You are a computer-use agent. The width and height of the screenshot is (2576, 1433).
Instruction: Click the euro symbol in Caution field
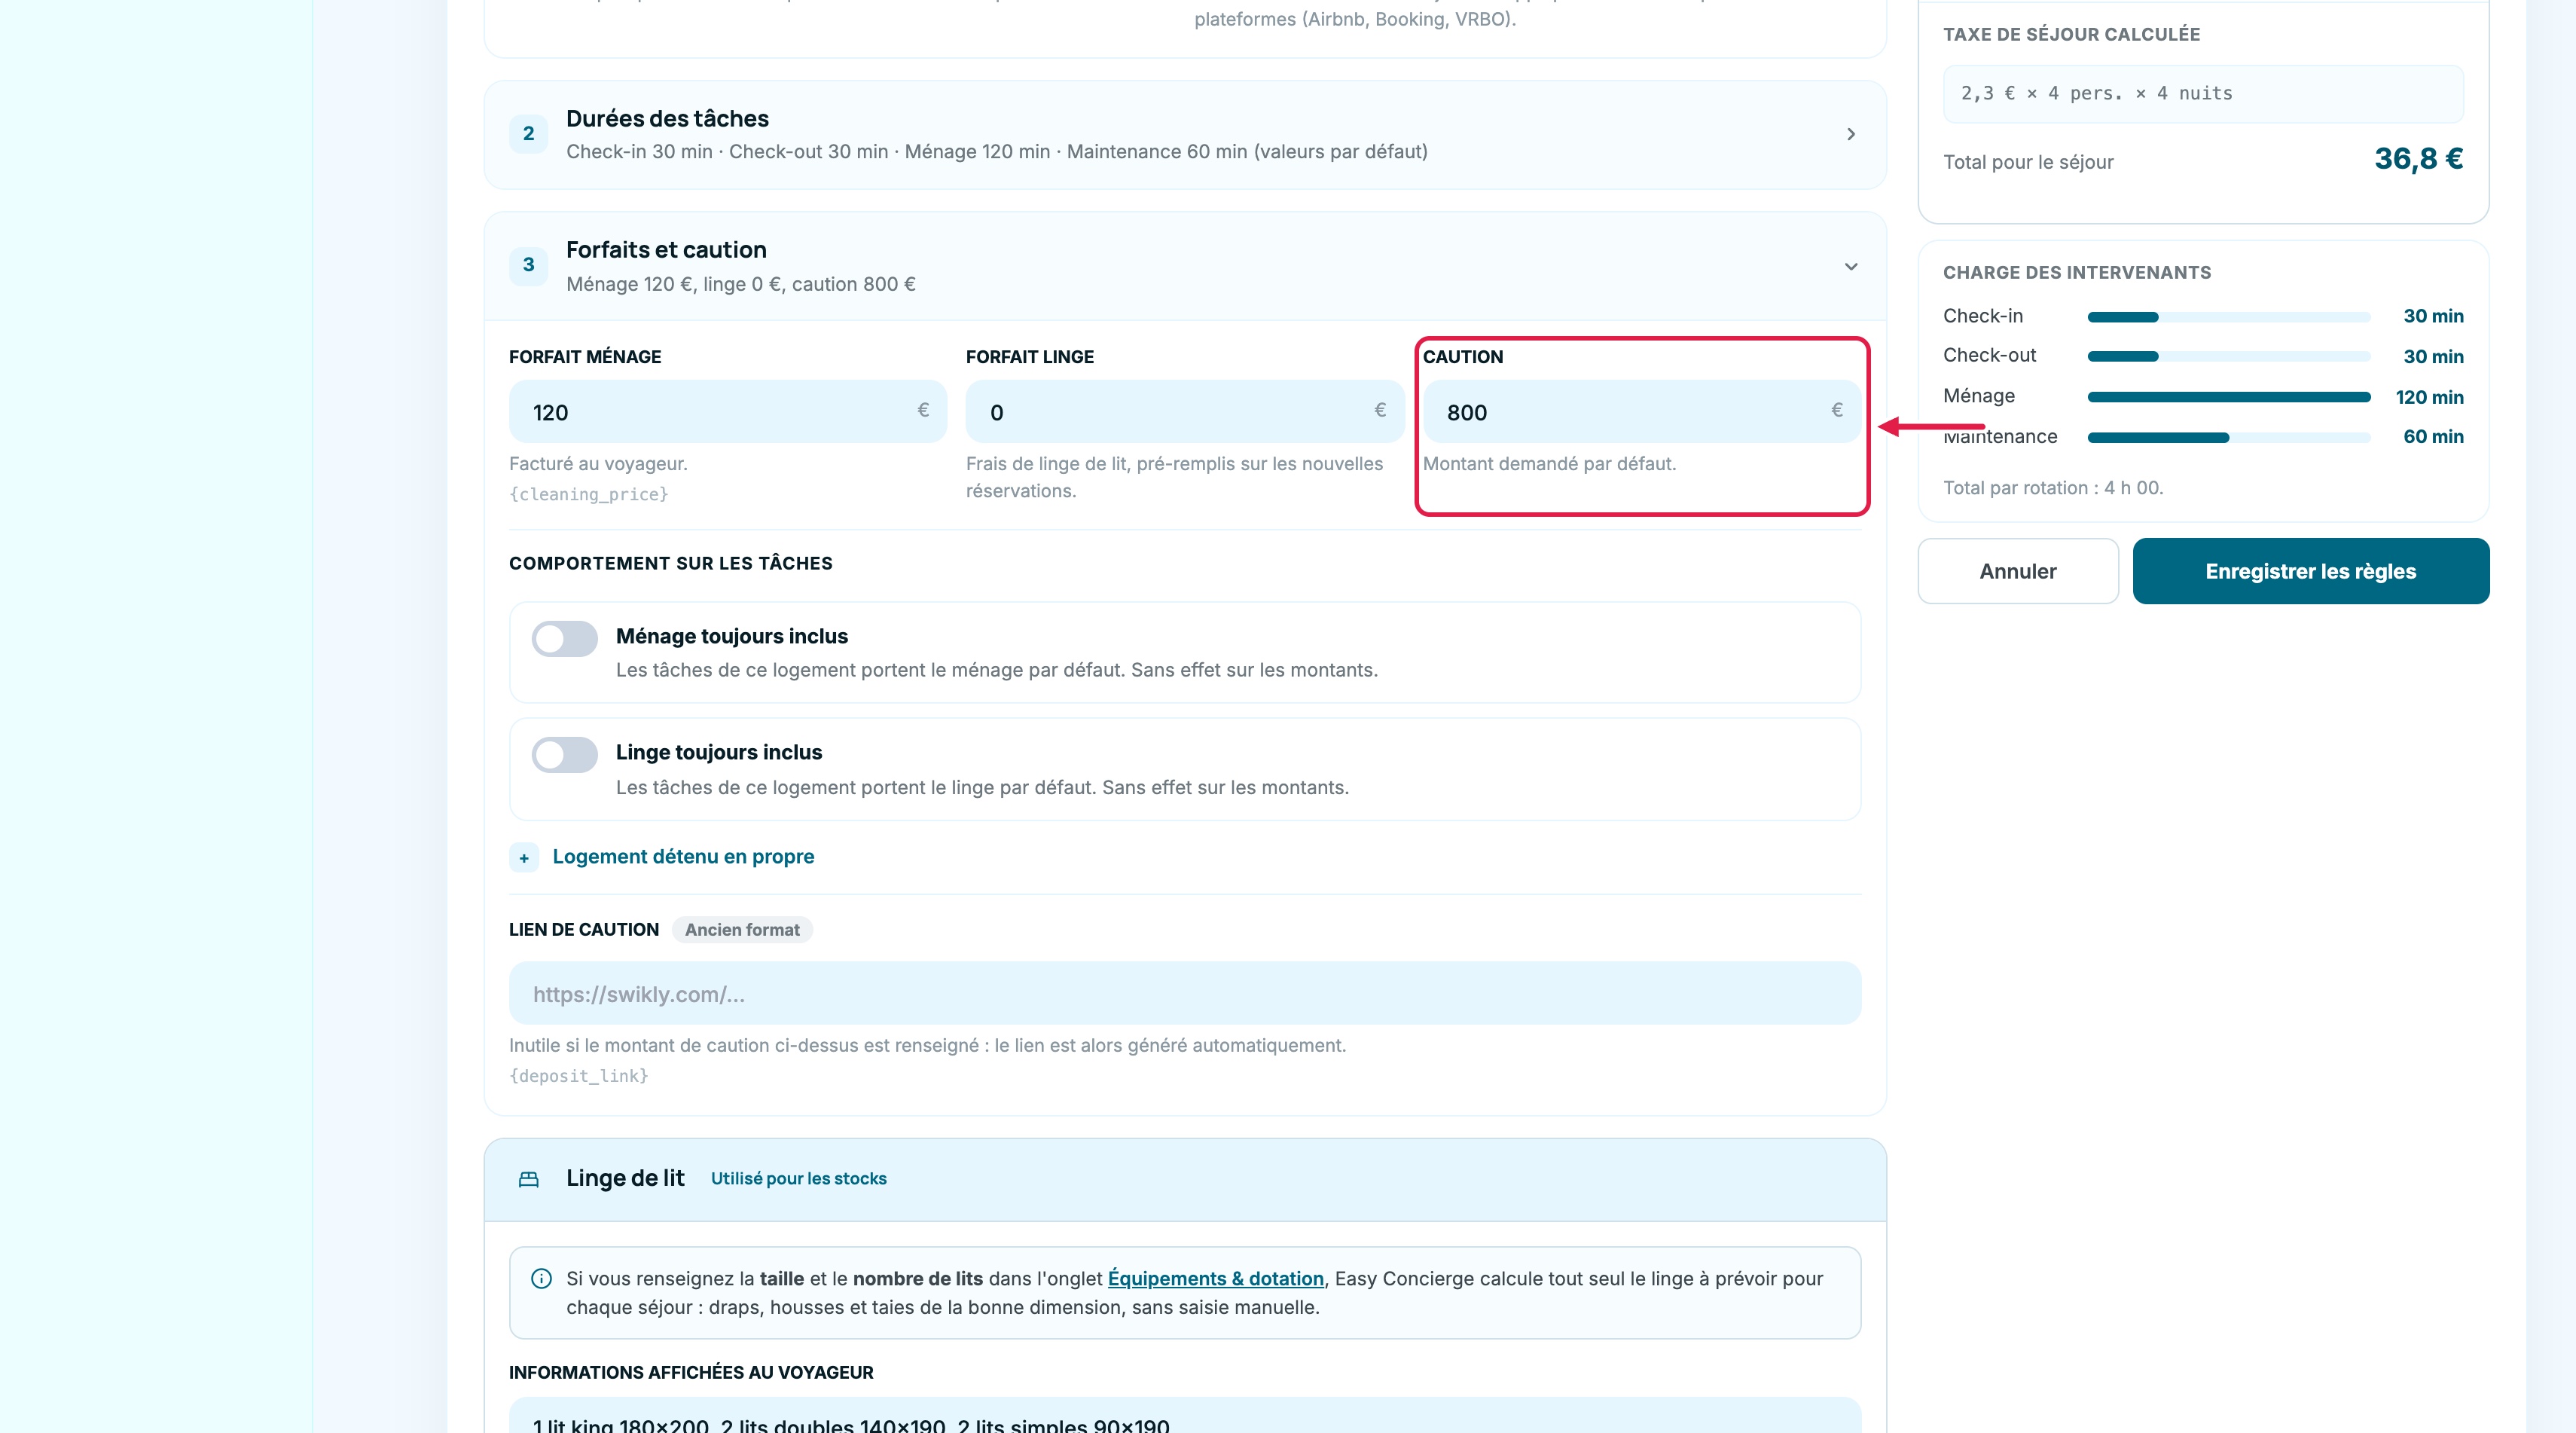[x=1837, y=410]
